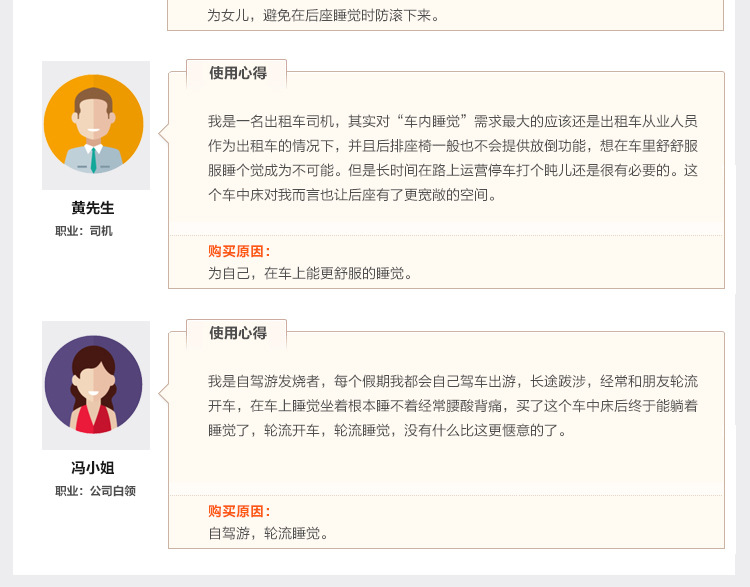The width and height of the screenshot is (750, 587).
Task: Click the 职业：公司白领 occupation text
Action: 96,491
